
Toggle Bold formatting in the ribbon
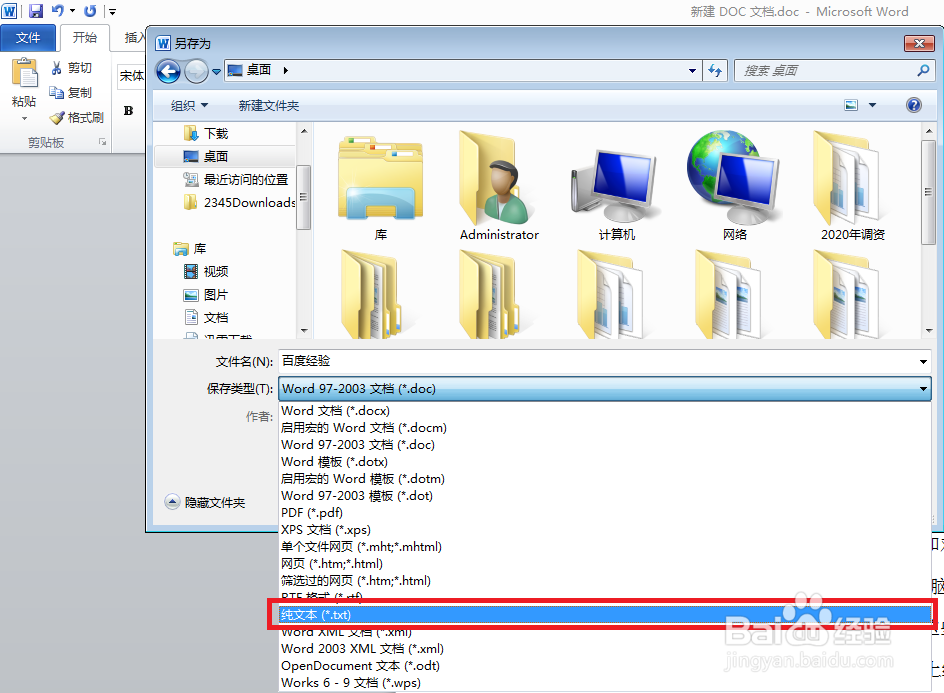(x=128, y=111)
